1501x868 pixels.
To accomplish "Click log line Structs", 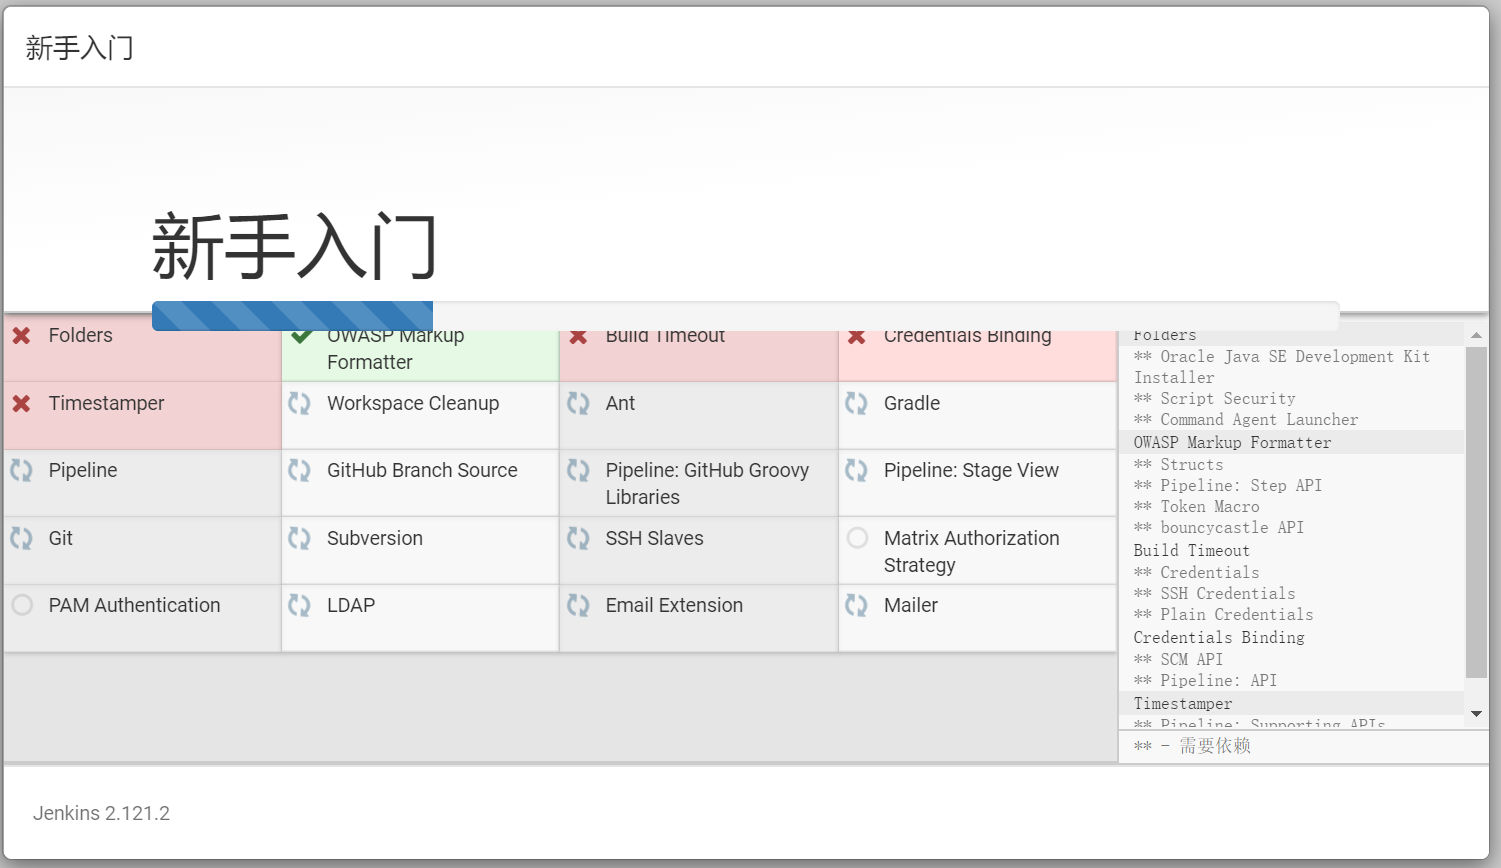I will click(1178, 465).
